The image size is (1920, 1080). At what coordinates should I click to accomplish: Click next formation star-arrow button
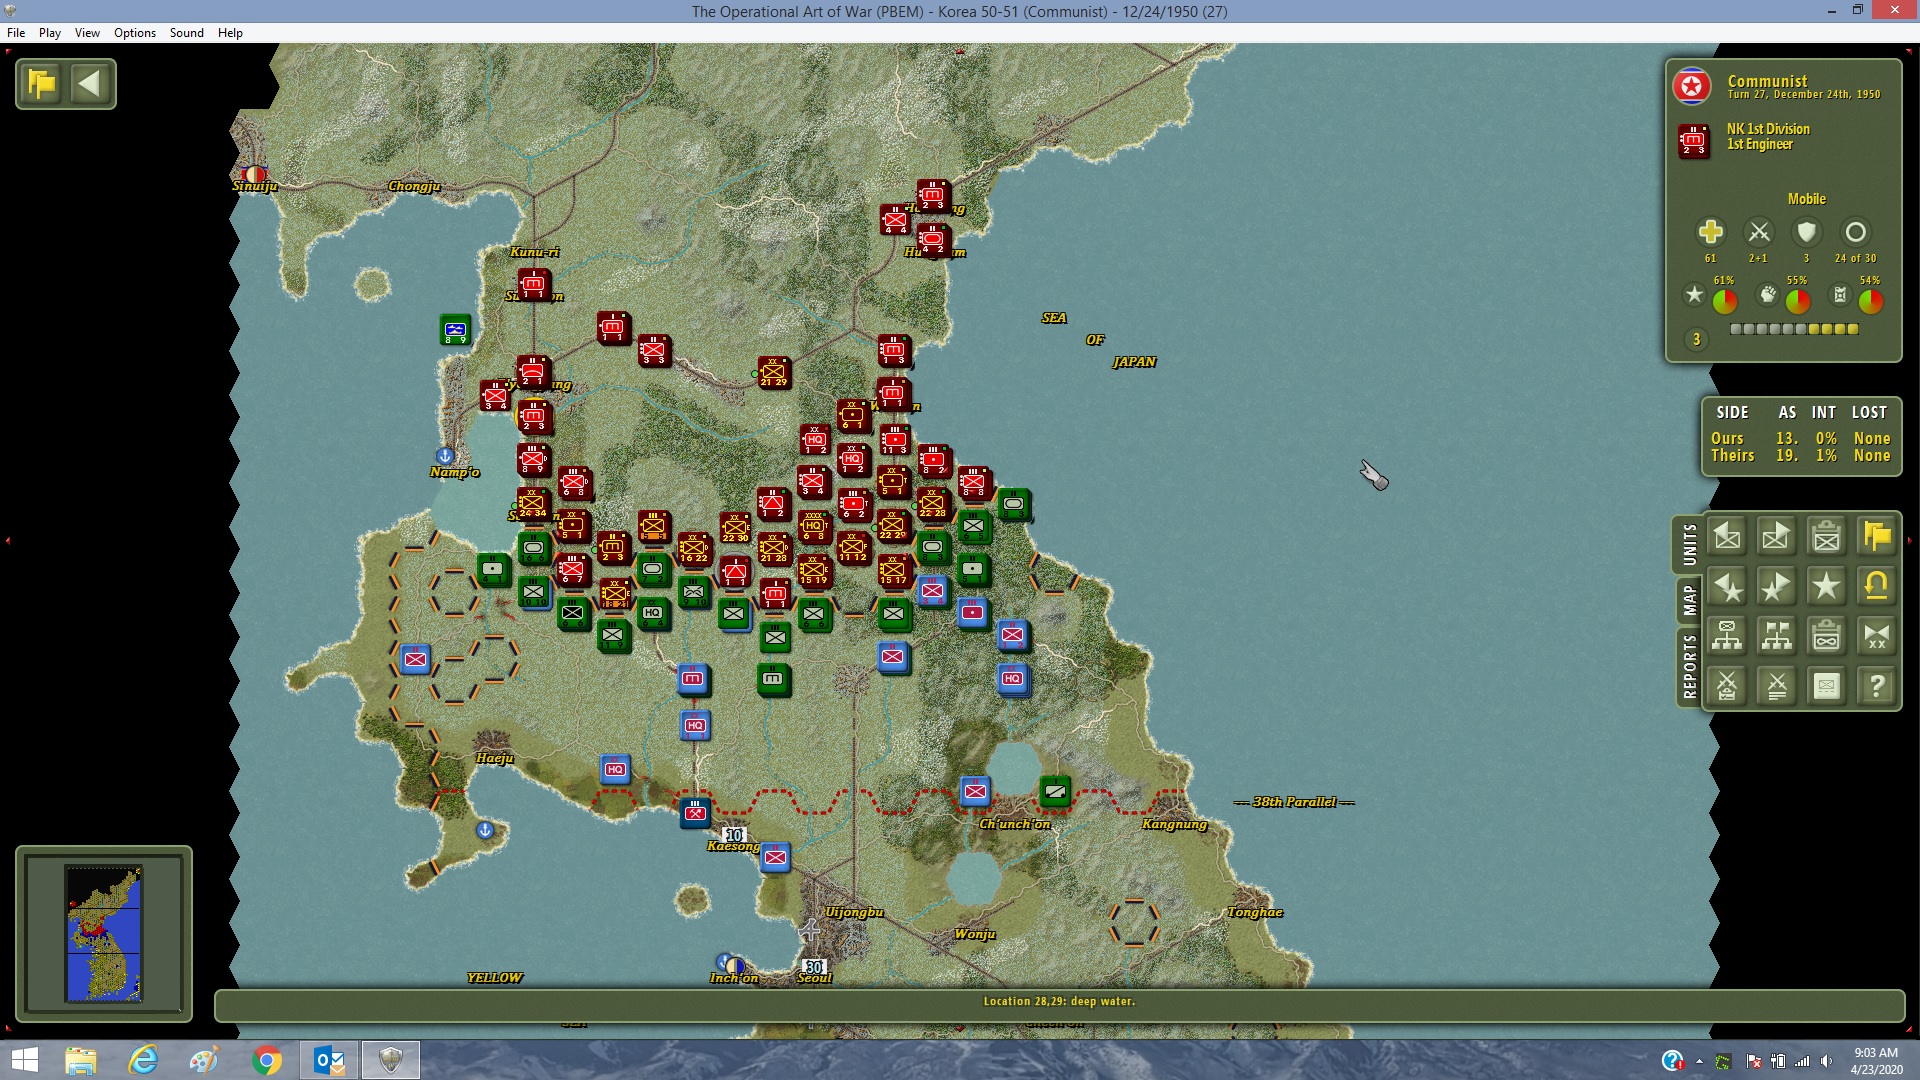[x=1777, y=587]
